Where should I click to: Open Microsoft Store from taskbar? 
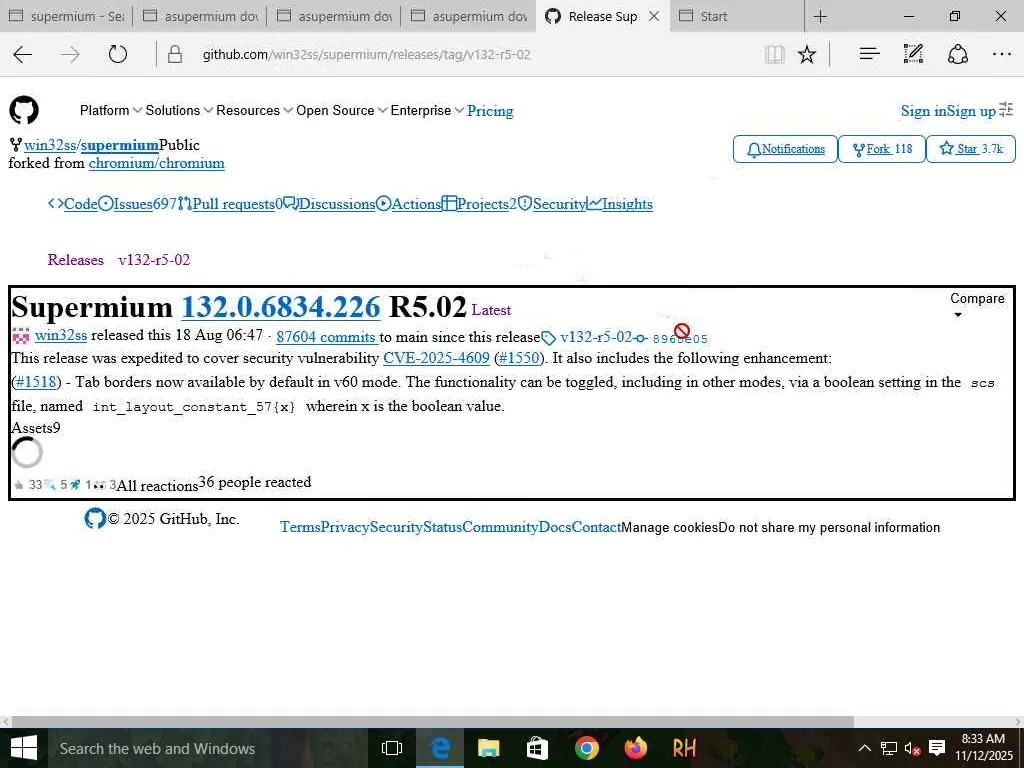537,748
